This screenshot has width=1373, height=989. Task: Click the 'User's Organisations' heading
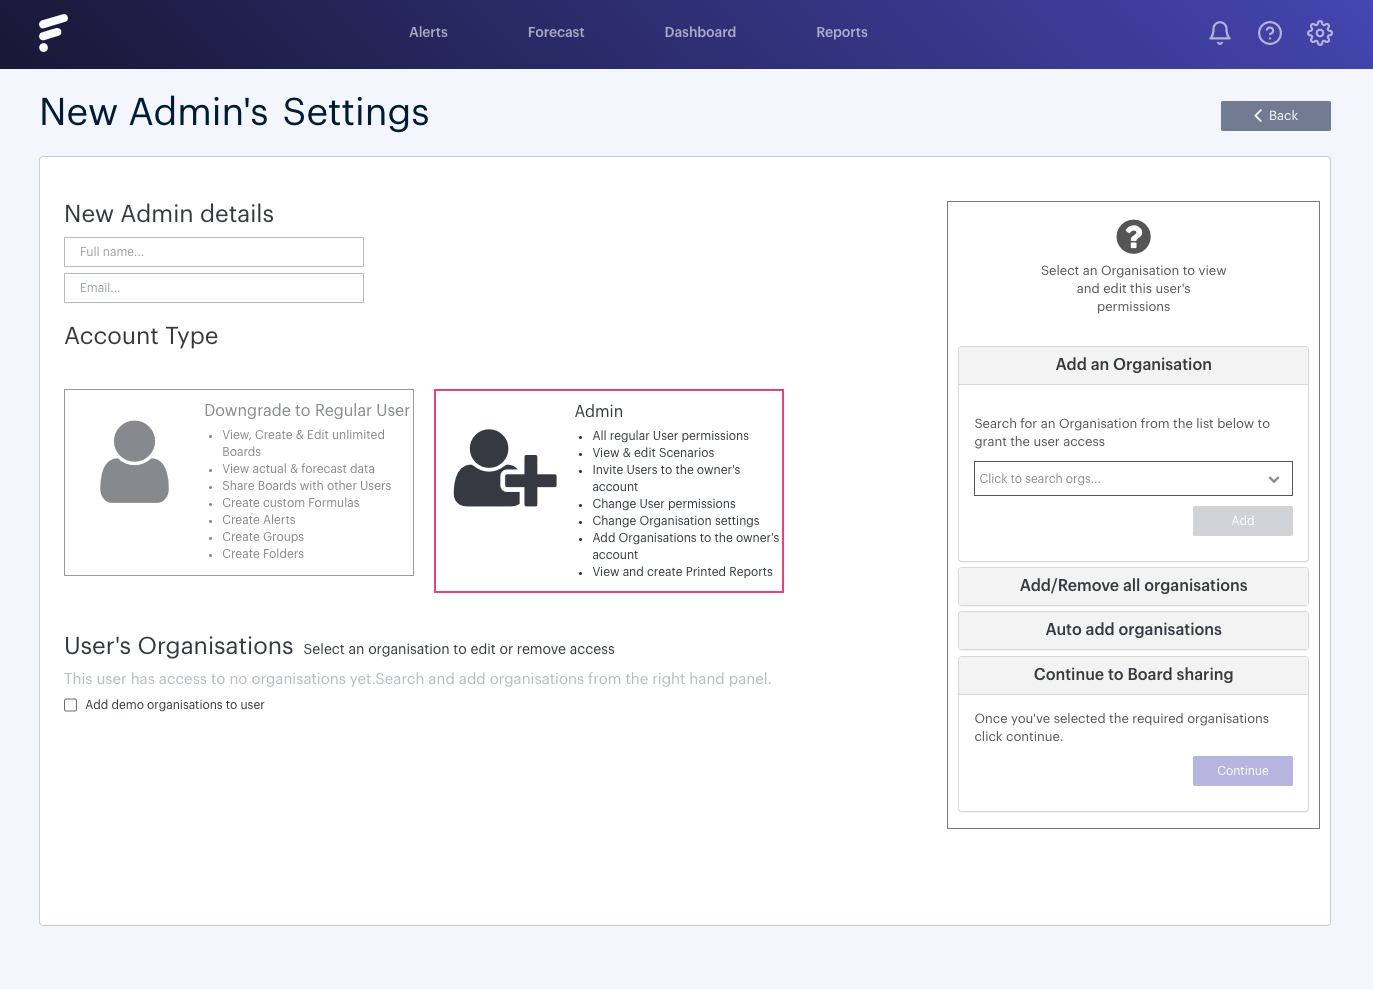pyautogui.click(x=179, y=646)
